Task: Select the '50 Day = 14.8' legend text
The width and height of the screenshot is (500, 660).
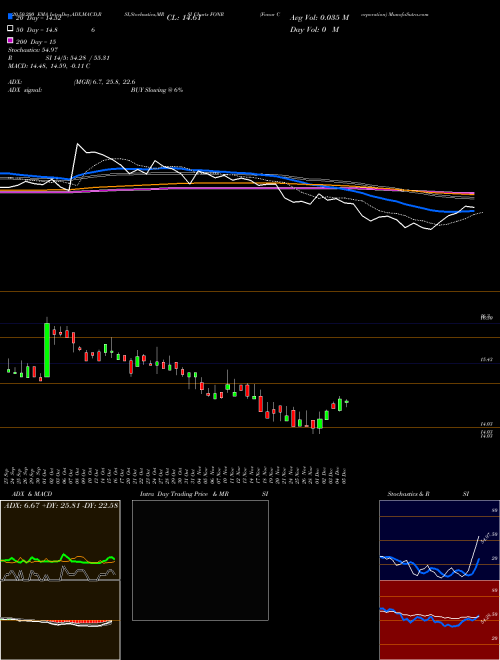Action: click(37, 29)
